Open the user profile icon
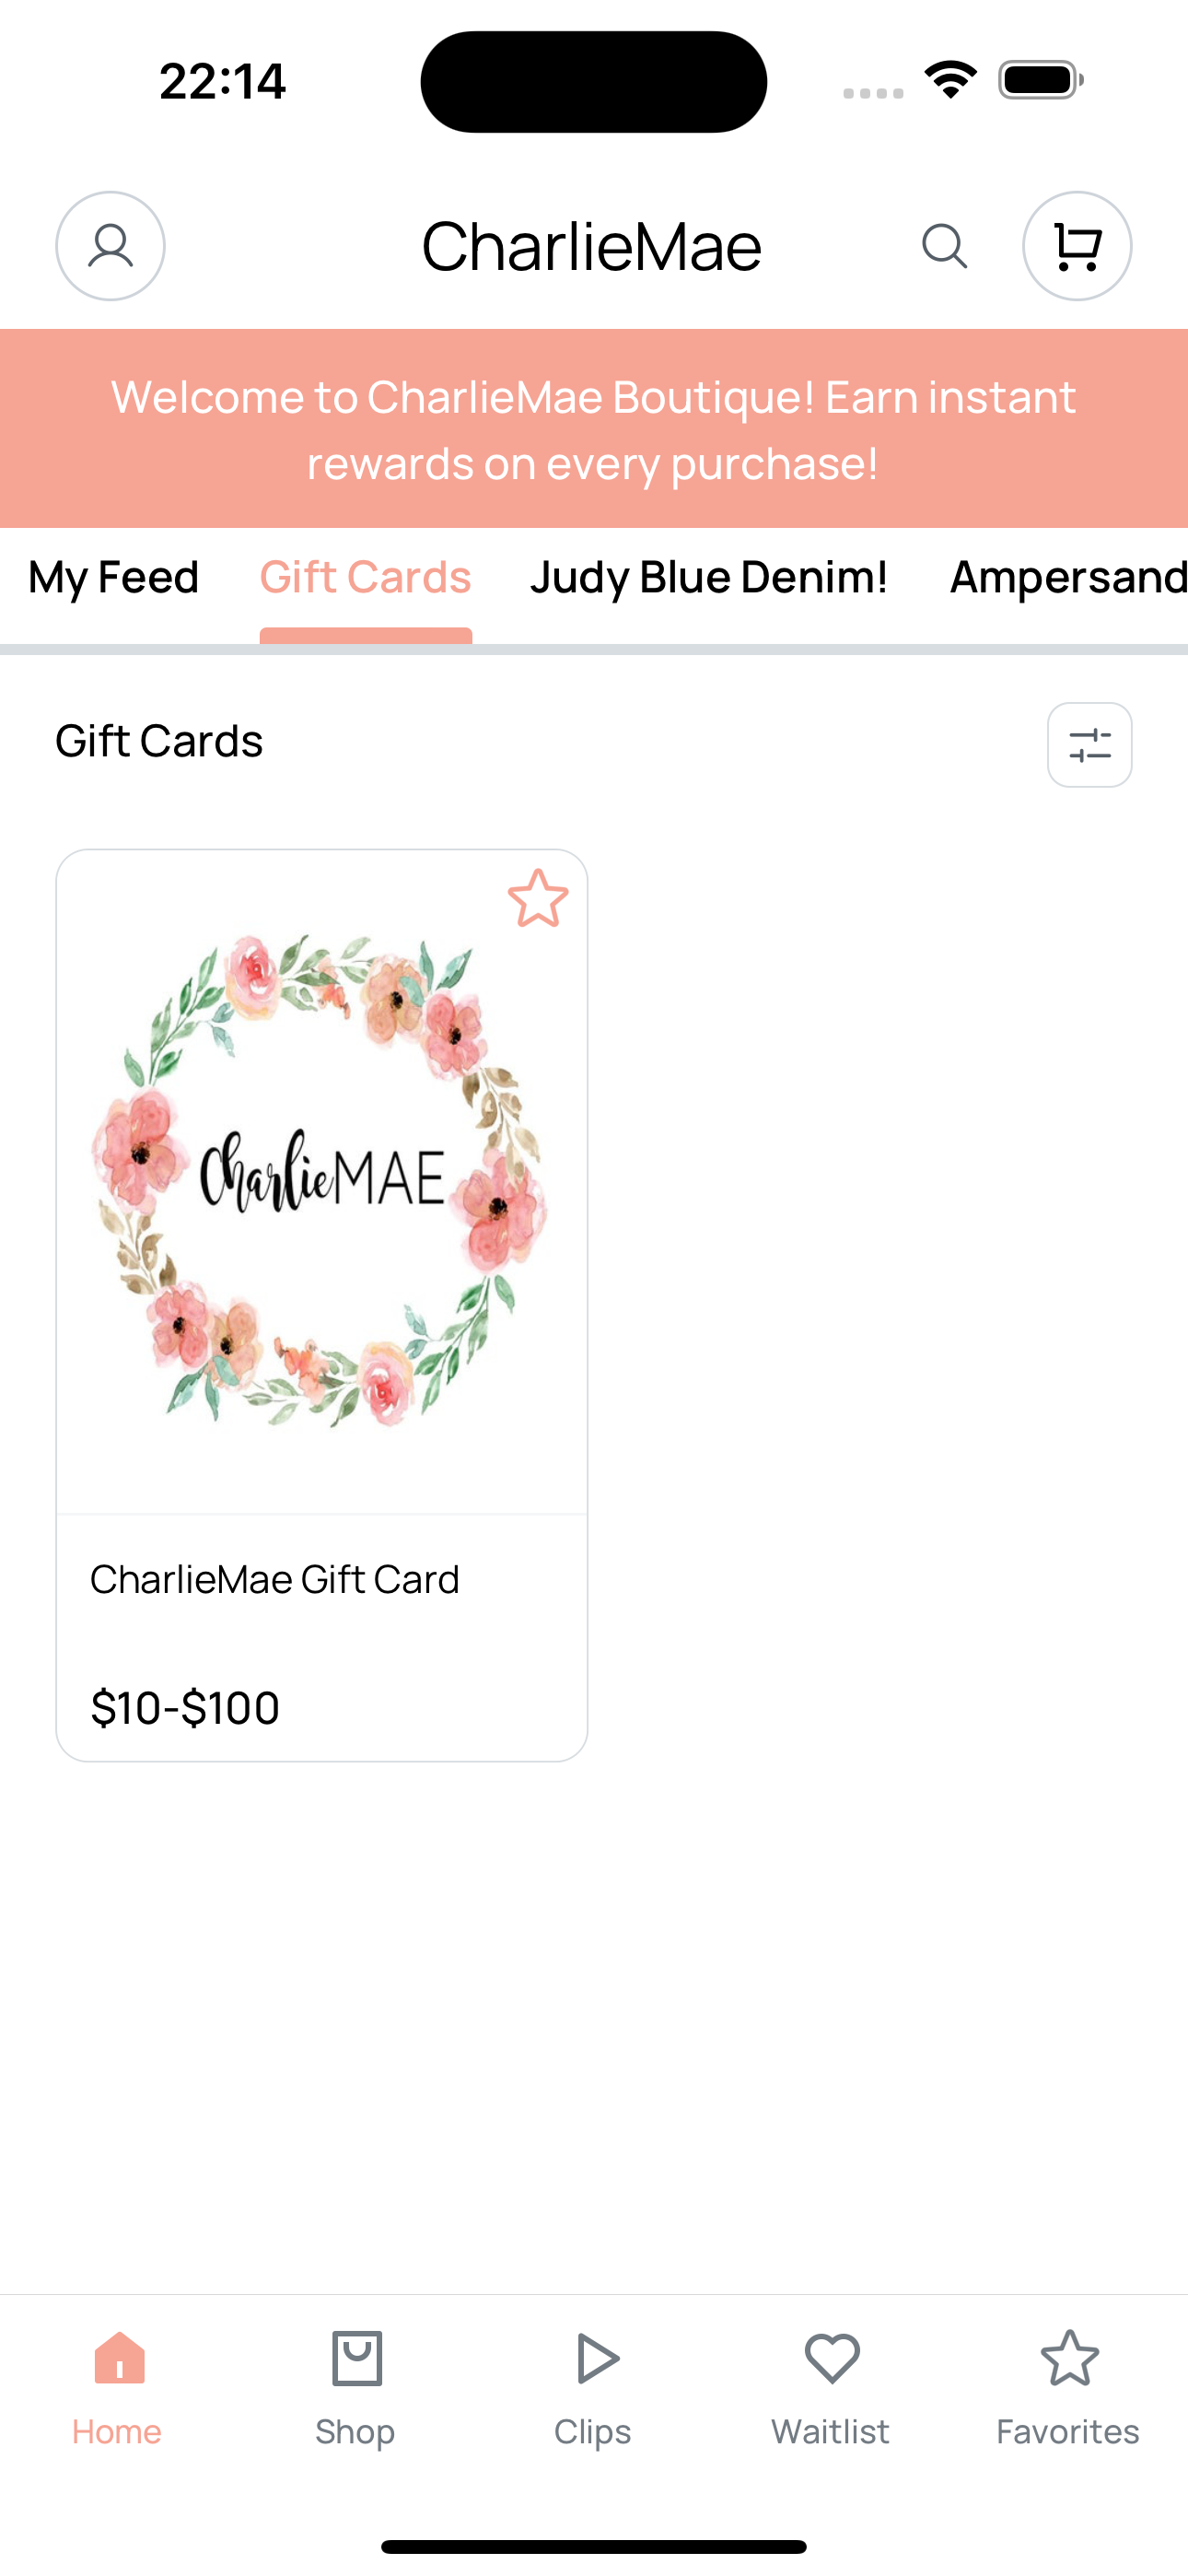Screen dimensions: 1188x2576 pos(110,246)
